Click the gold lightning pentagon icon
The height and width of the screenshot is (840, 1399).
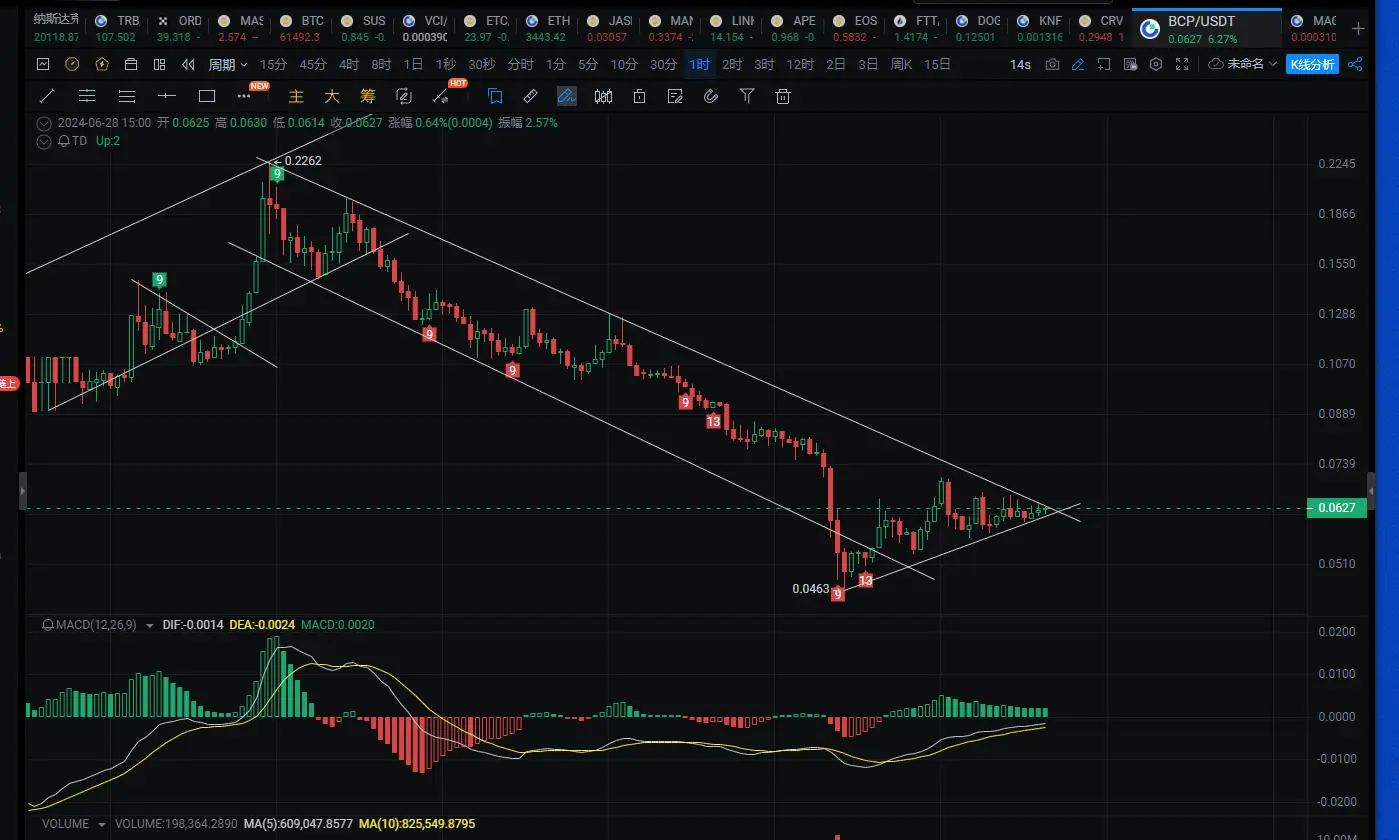point(101,64)
